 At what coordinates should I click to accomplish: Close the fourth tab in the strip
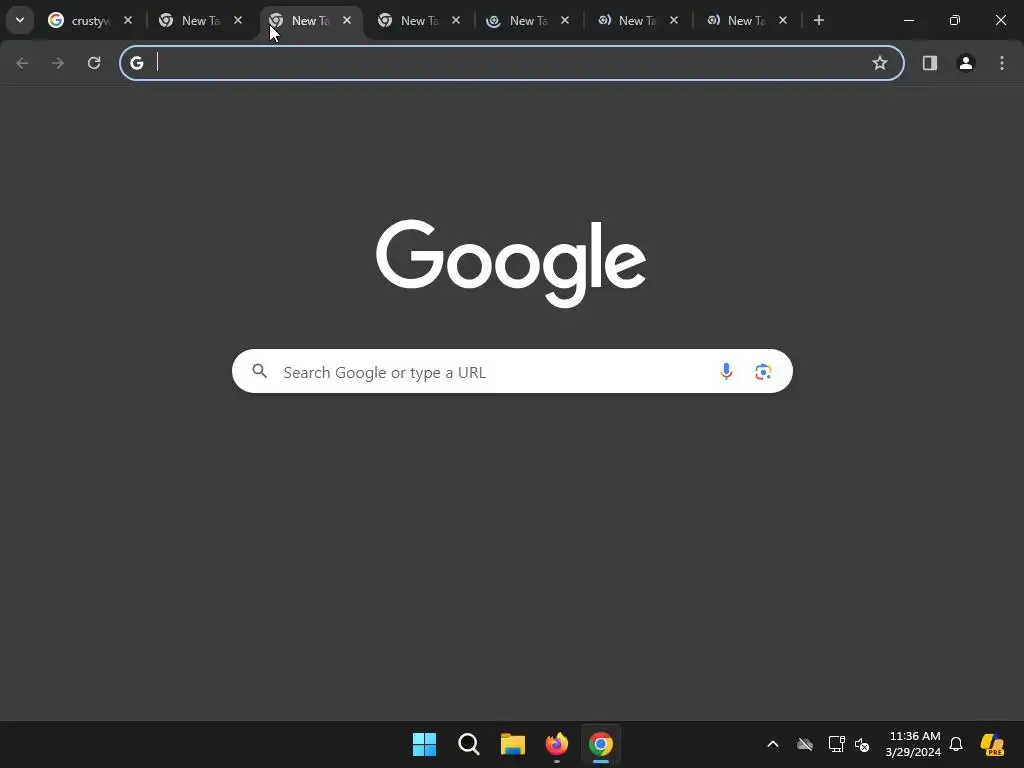pyautogui.click(x=456, y=20)
